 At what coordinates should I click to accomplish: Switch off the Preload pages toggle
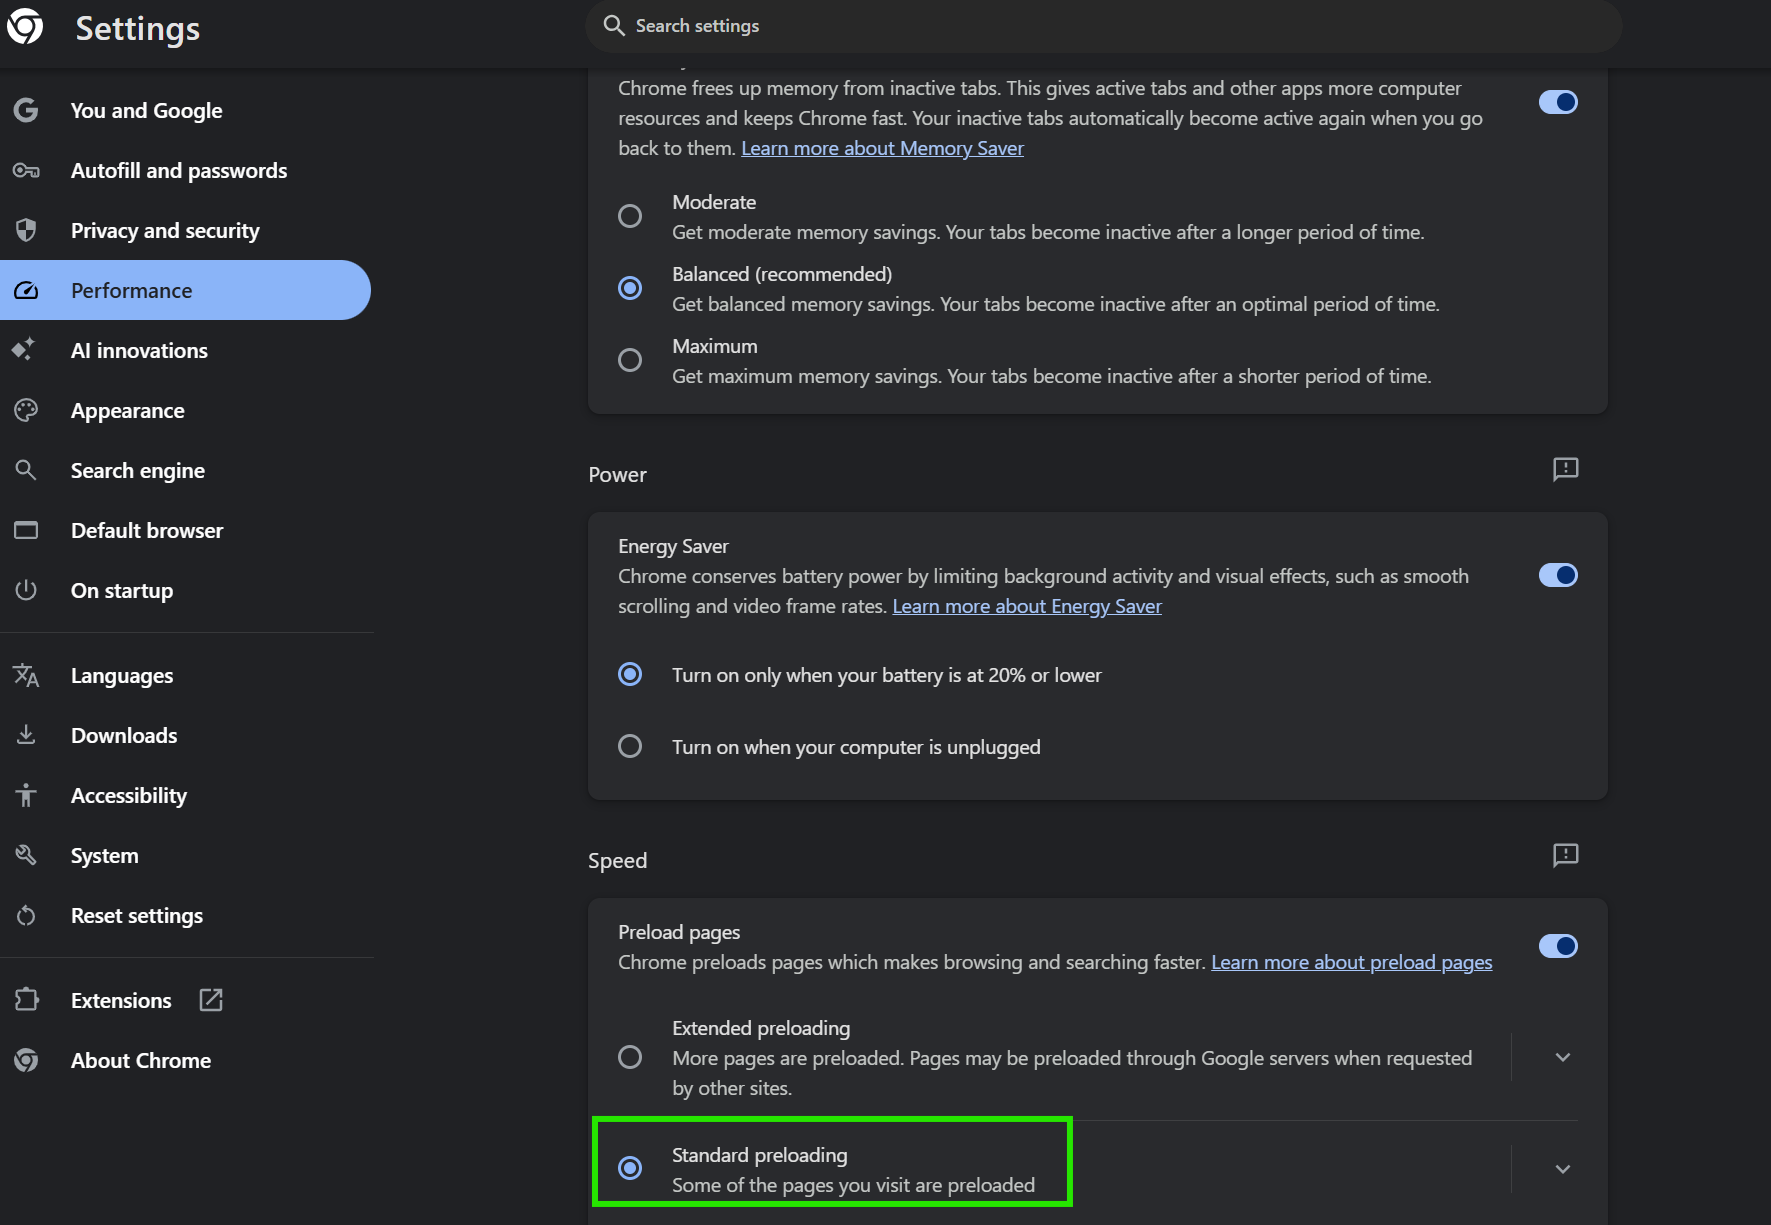(1558, 946)
